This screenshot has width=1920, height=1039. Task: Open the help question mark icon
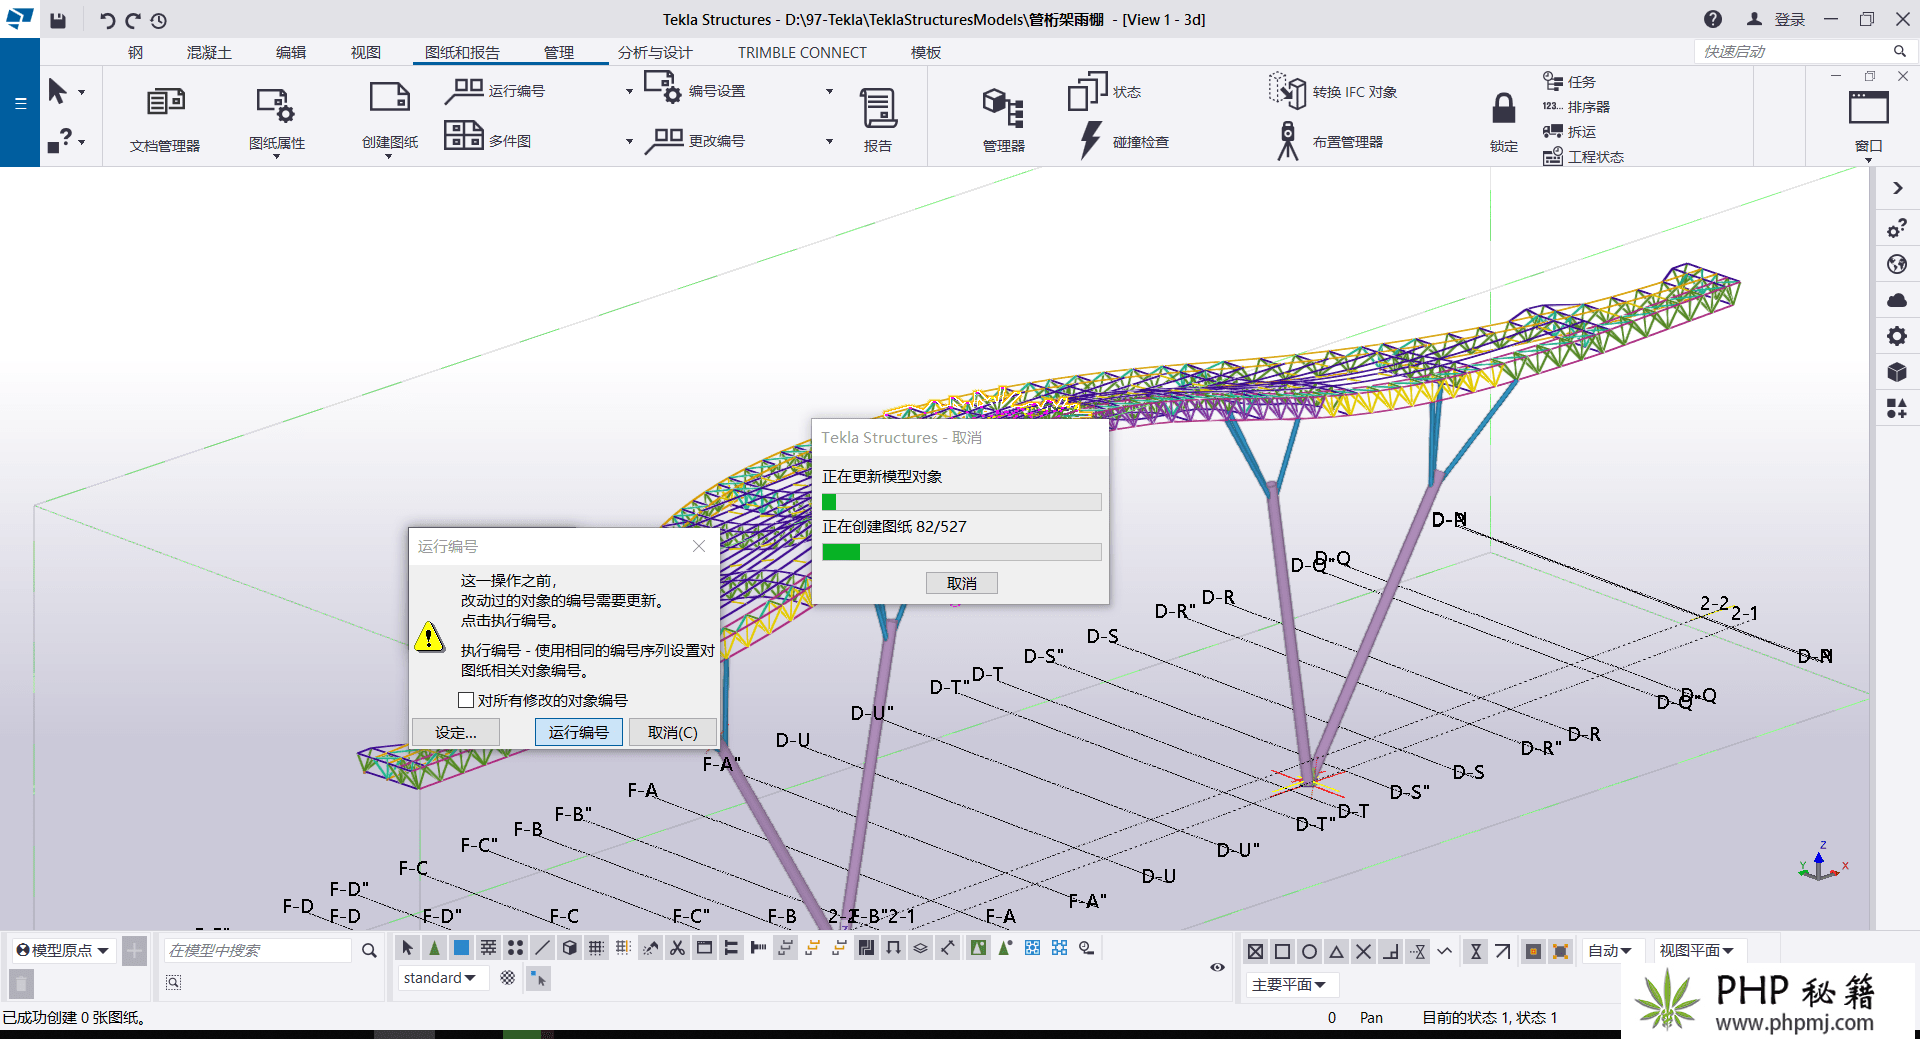point(1713,19)
